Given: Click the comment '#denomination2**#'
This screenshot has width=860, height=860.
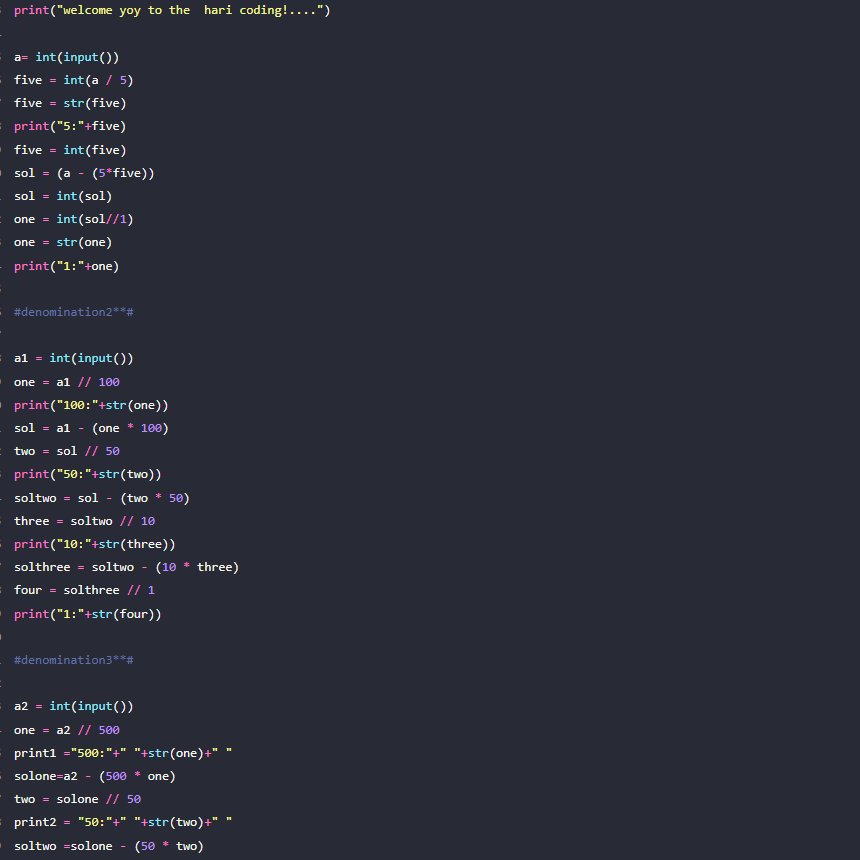Looking at the screenshot, I should 73,312.
